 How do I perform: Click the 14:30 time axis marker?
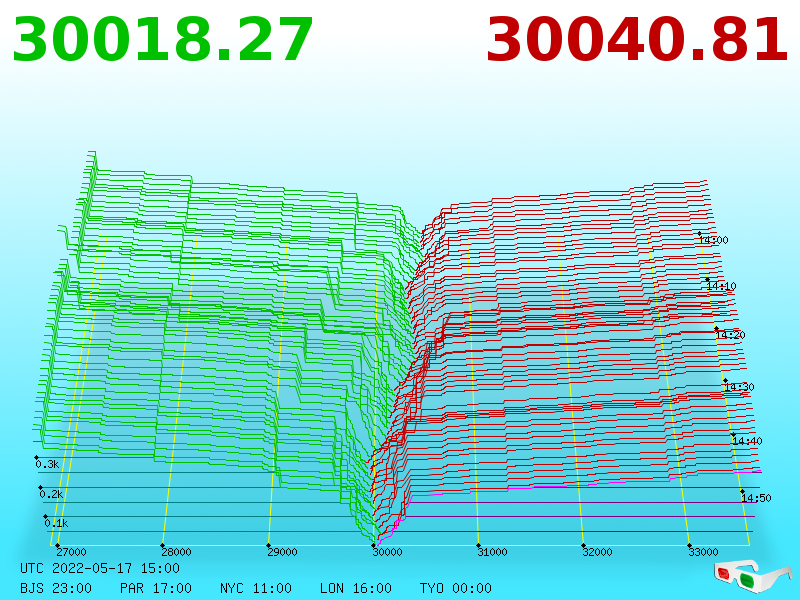(739, 387)
